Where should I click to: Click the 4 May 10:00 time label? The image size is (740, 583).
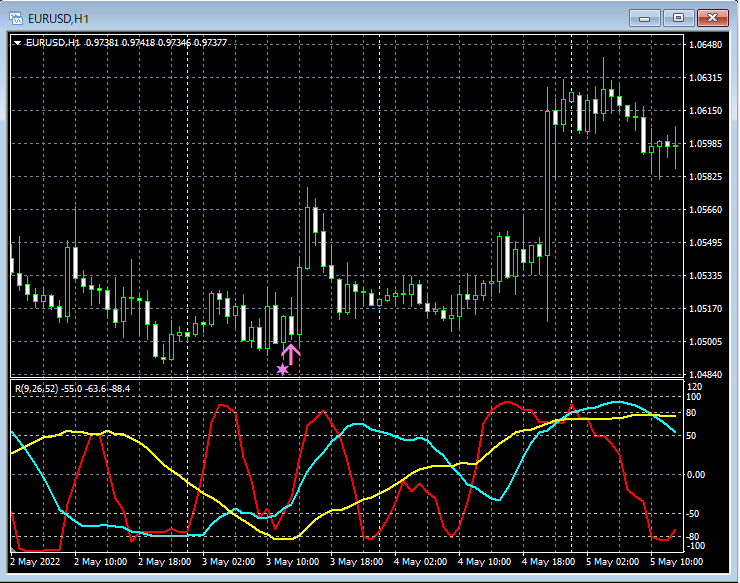click(484, 562)
